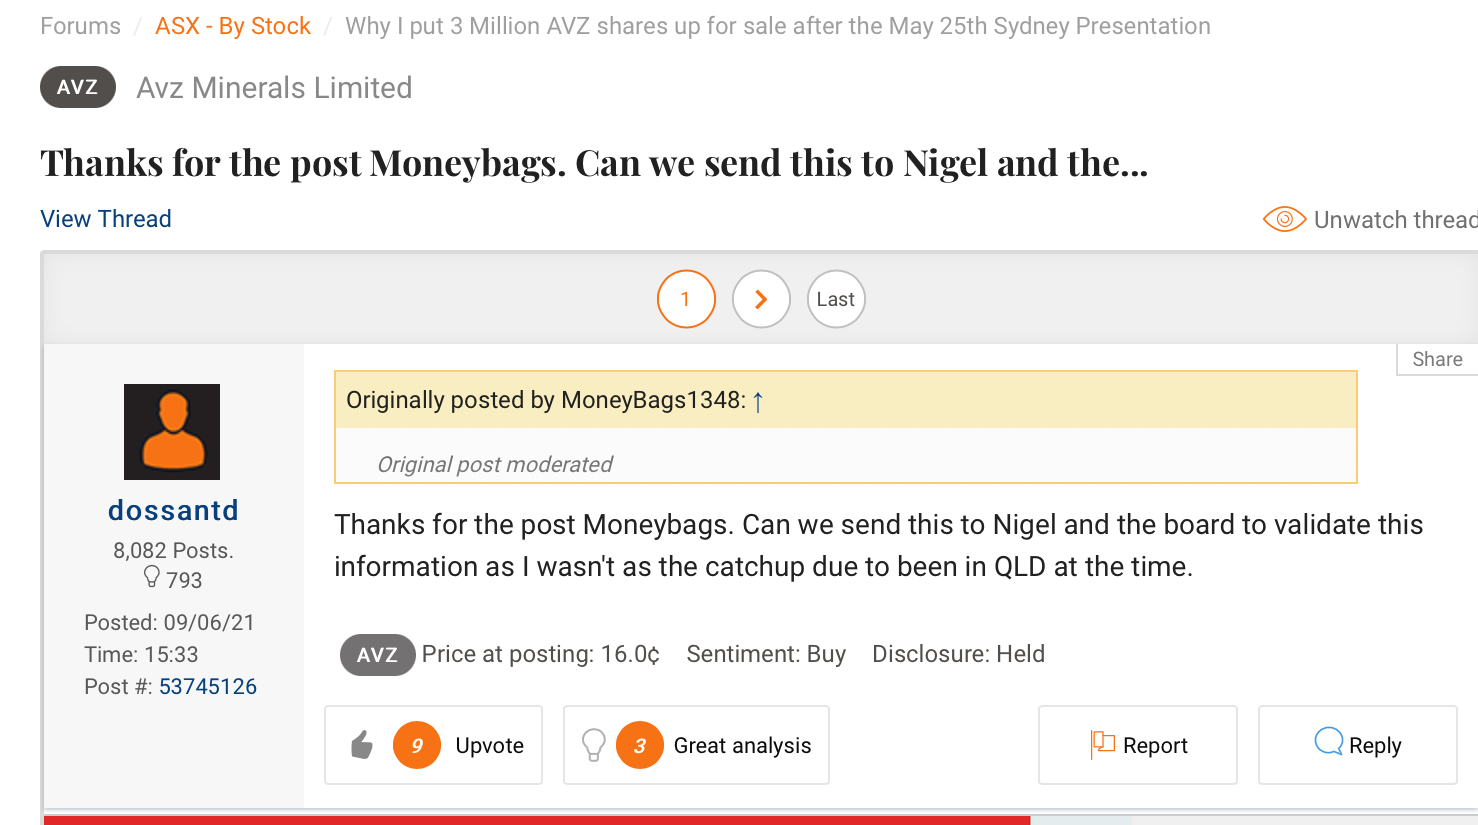Click the AVZ badge beside Avz Minerals Limited
Viewport: 1478px width, 825px height.
pos(78,87)
